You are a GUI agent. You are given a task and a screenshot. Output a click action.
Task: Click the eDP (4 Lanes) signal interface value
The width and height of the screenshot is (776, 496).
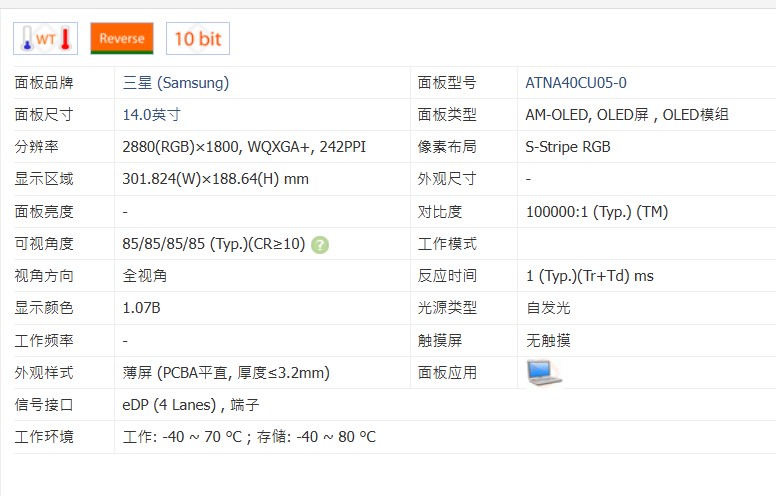point(168,405)
